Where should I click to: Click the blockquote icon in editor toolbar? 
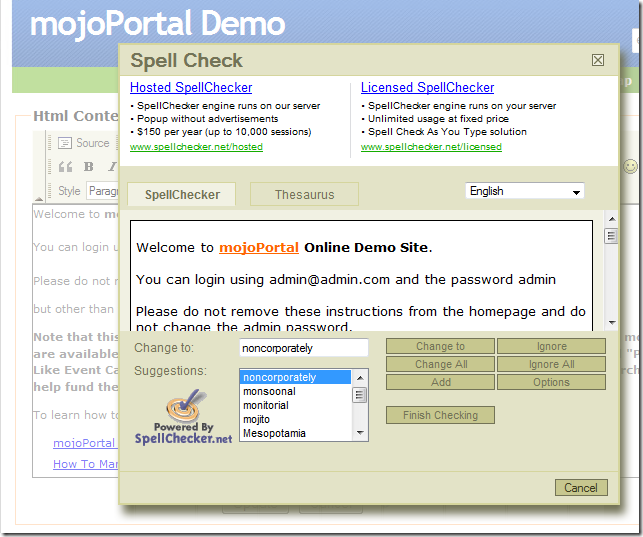click(x=65, y=167)
